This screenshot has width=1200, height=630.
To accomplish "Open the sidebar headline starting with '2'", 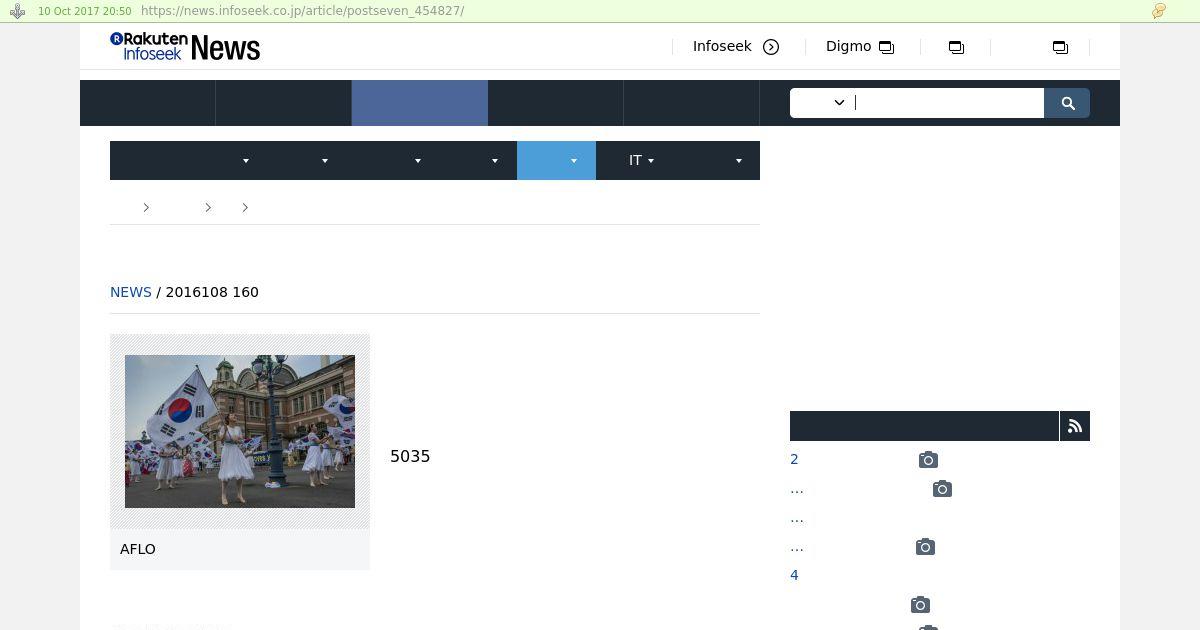I will pyautogui.click(x=794, y=460).
